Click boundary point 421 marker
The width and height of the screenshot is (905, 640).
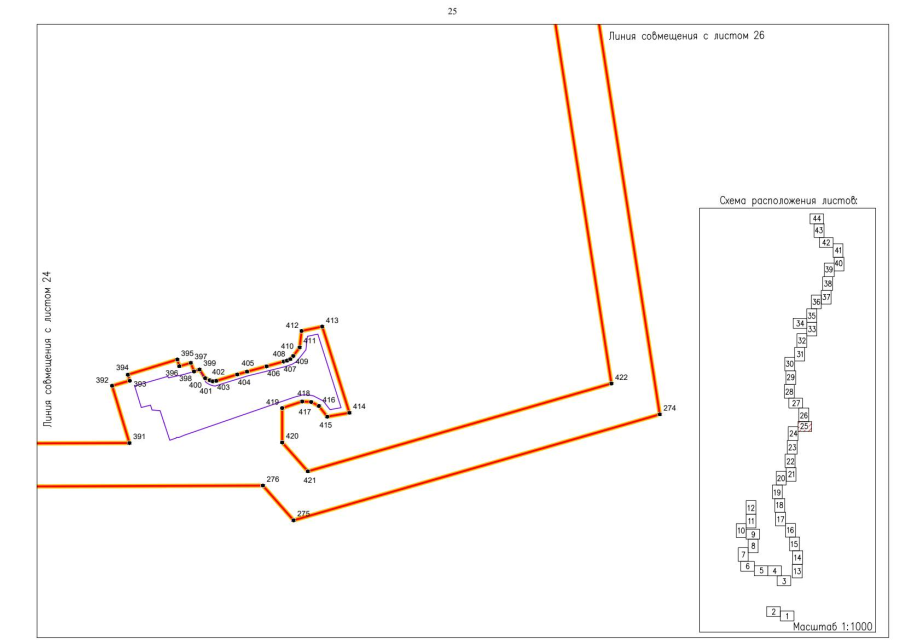pyautogui.click(x=308, y=471)
